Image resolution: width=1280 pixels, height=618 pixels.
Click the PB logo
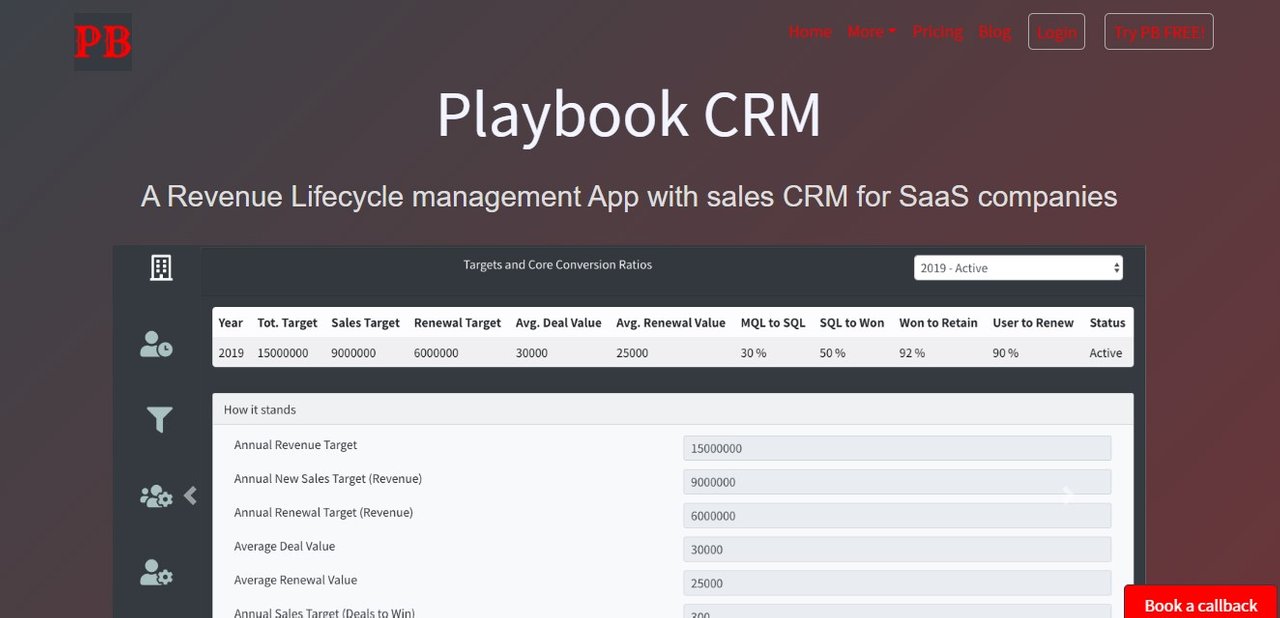pos(103,42)
